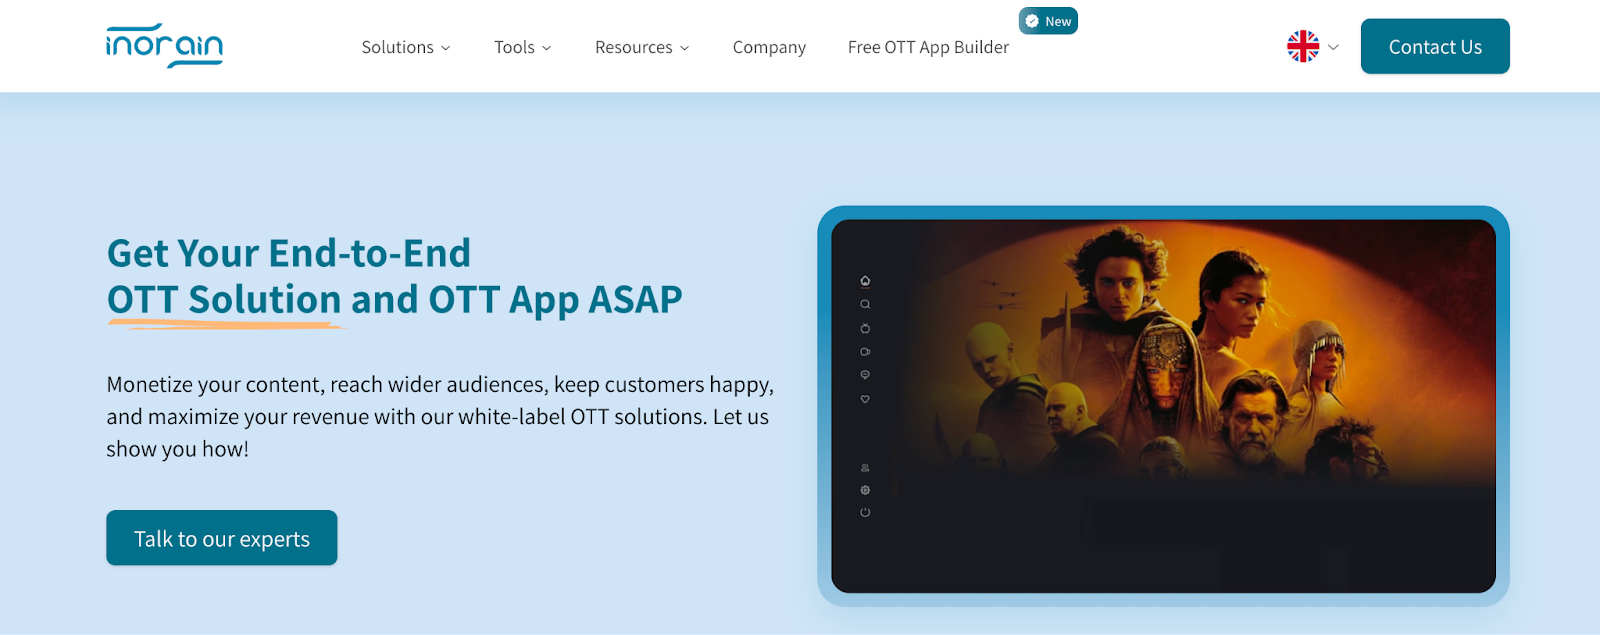Open the Resources dropdown menu
This screenshot has width=1600, height=635.
click(642, 47)
